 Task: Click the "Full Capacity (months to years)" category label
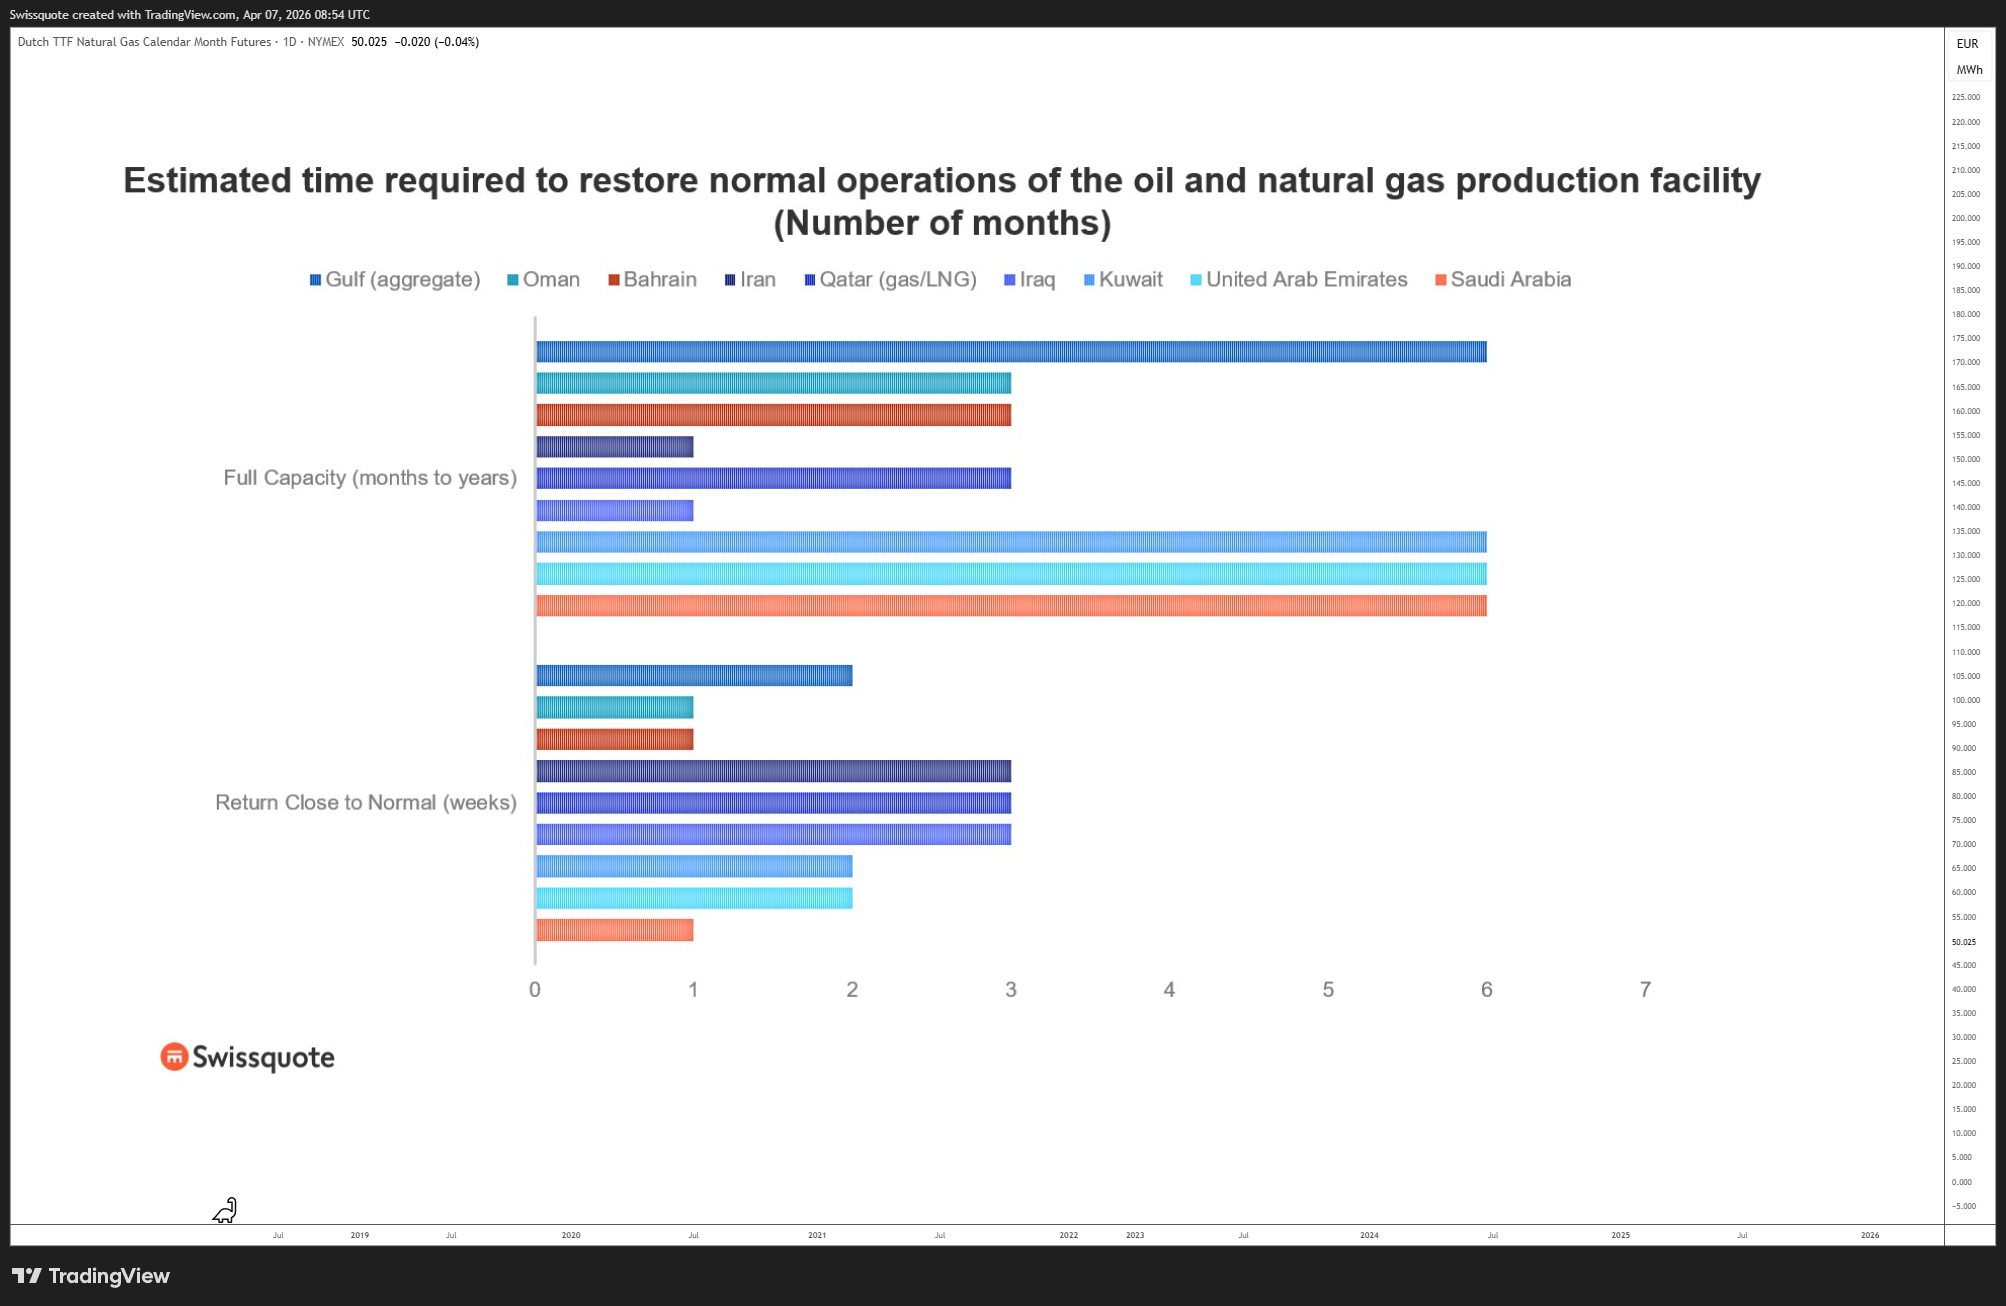370,478
